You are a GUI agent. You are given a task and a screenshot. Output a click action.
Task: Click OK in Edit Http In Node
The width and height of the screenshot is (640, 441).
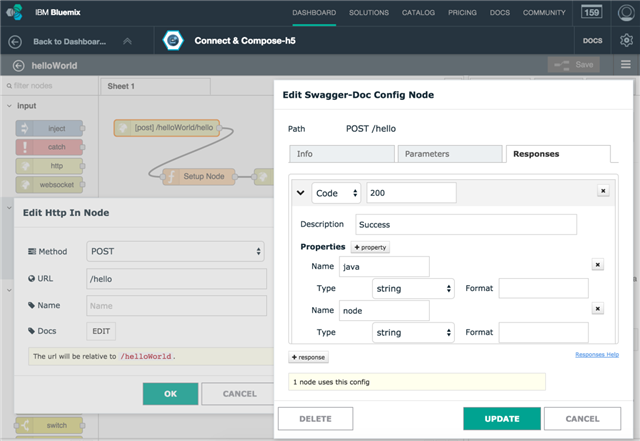(x=171, y=394)
